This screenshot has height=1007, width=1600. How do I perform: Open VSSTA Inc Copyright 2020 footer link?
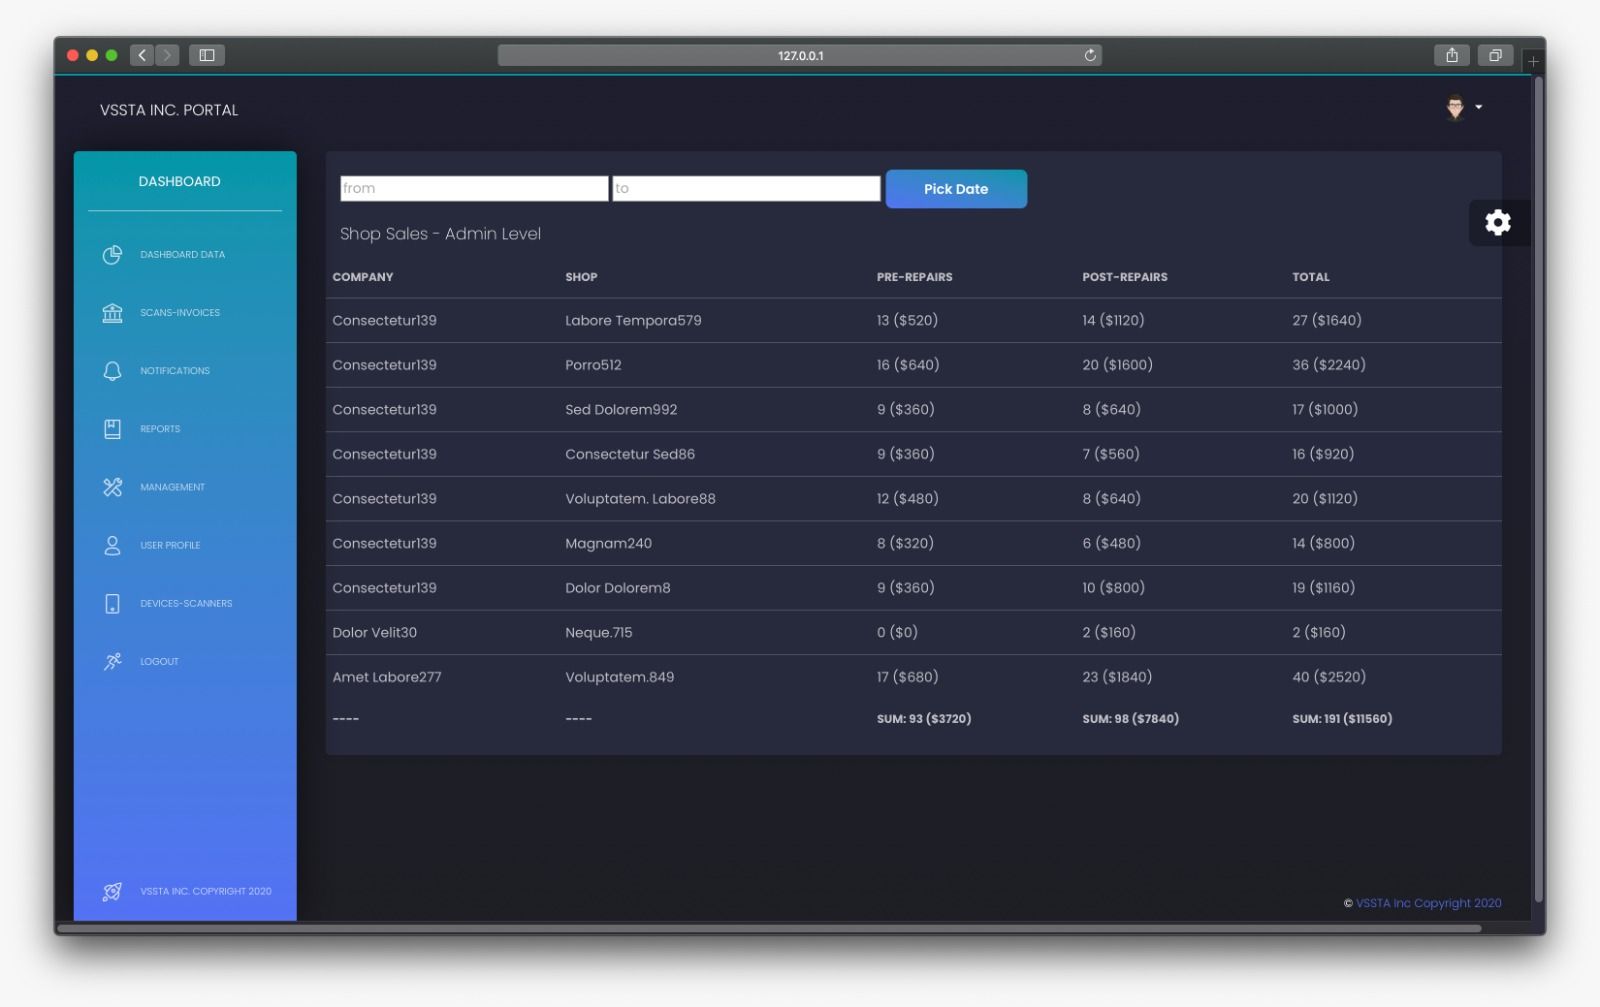click(x=1428, y=903)
